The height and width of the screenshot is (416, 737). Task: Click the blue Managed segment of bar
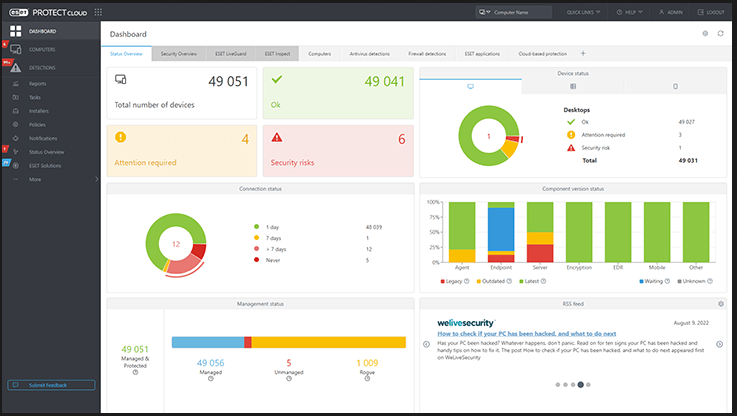click(208, 342)
